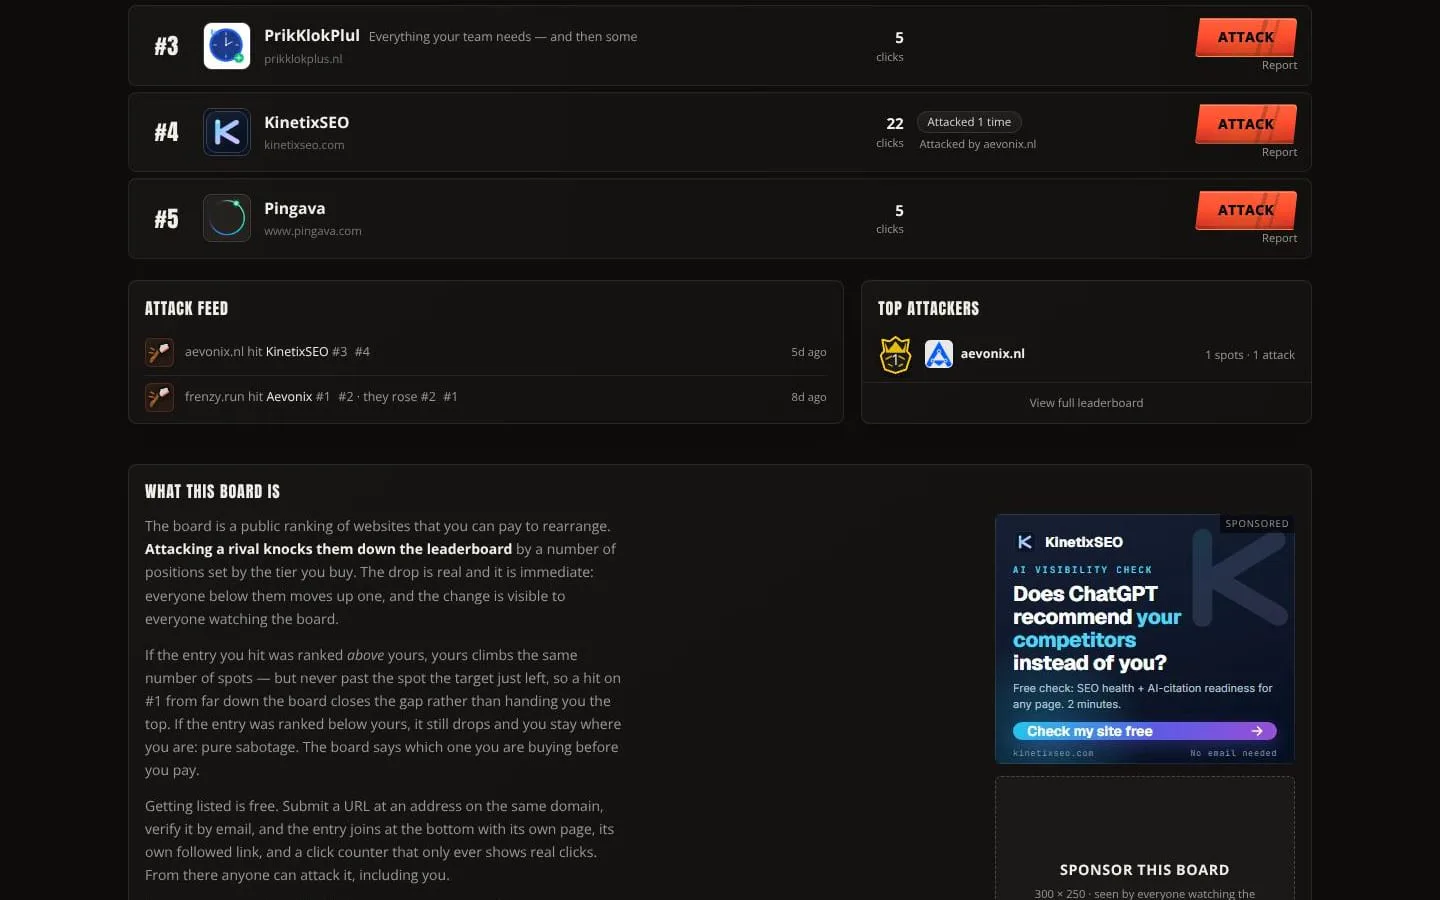
Task: Click the aevonix.nl logo icon in Top Attackers
Action: [939, 354]
